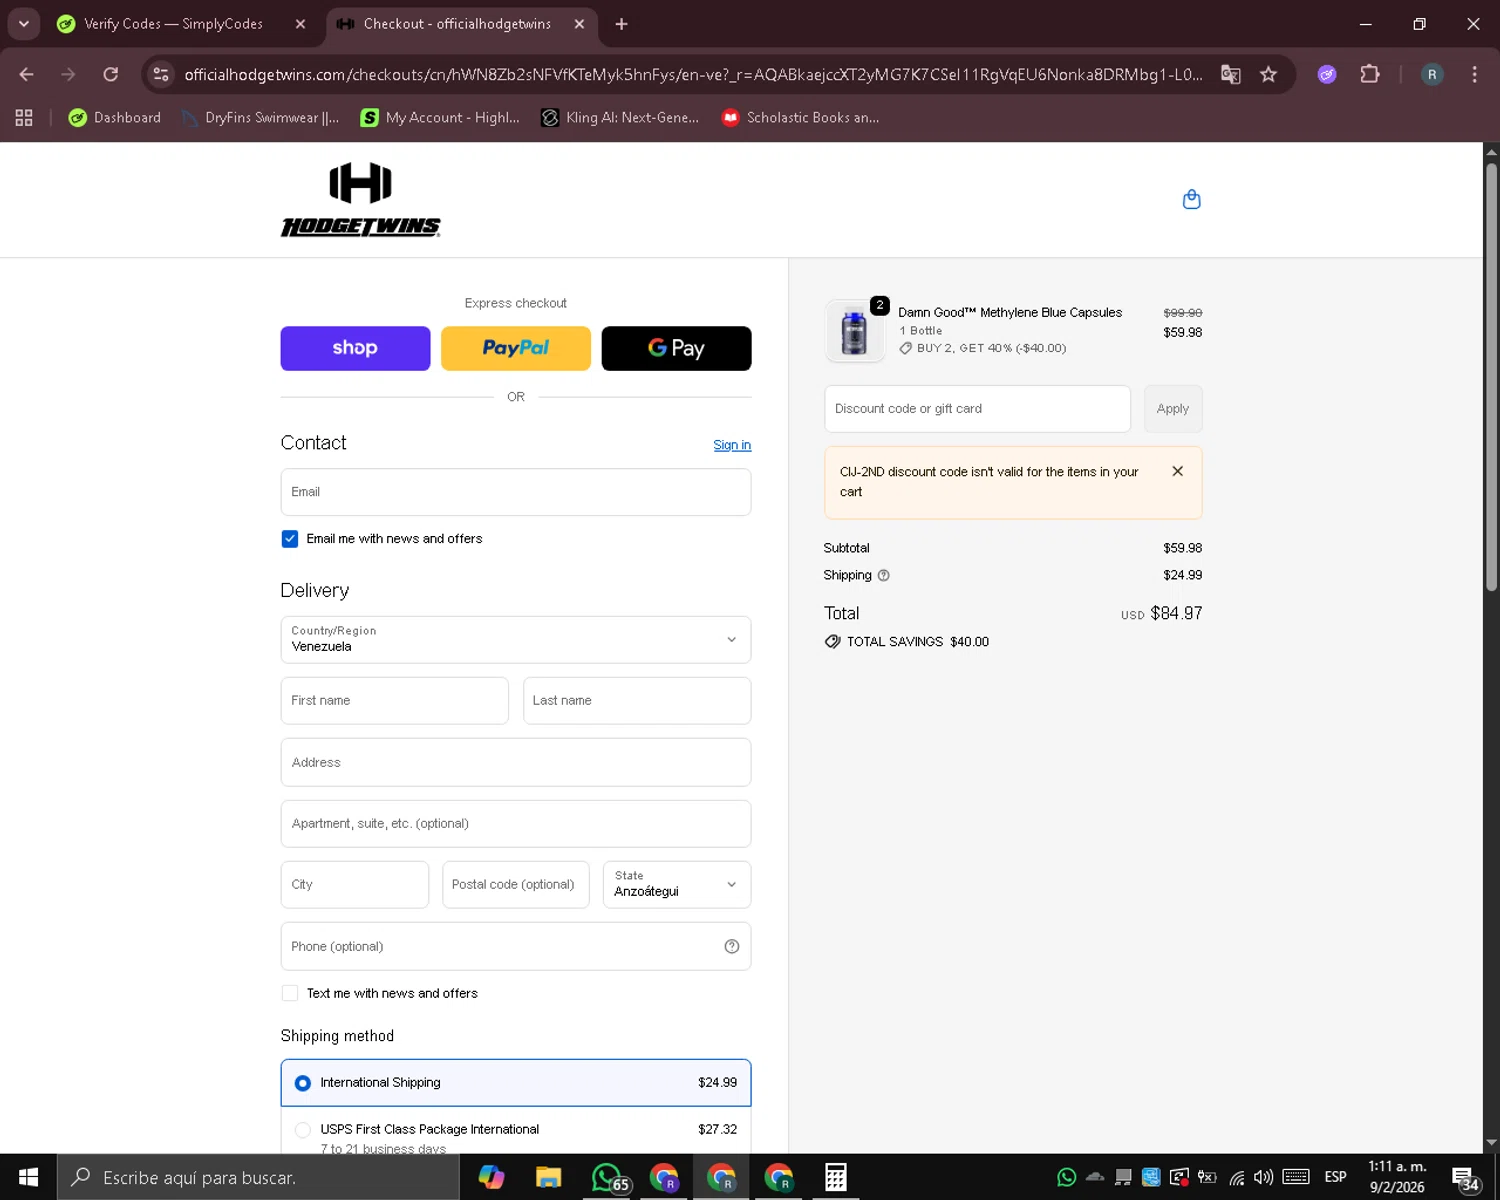Open the Chrome three-dot menu

[x=1474, y=74]
